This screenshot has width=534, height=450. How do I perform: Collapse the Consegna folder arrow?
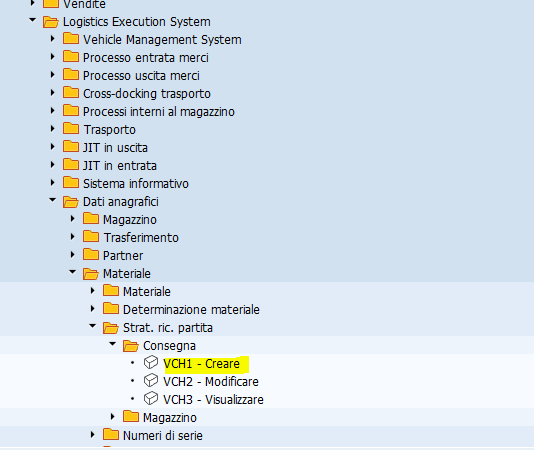coord(112,344)
